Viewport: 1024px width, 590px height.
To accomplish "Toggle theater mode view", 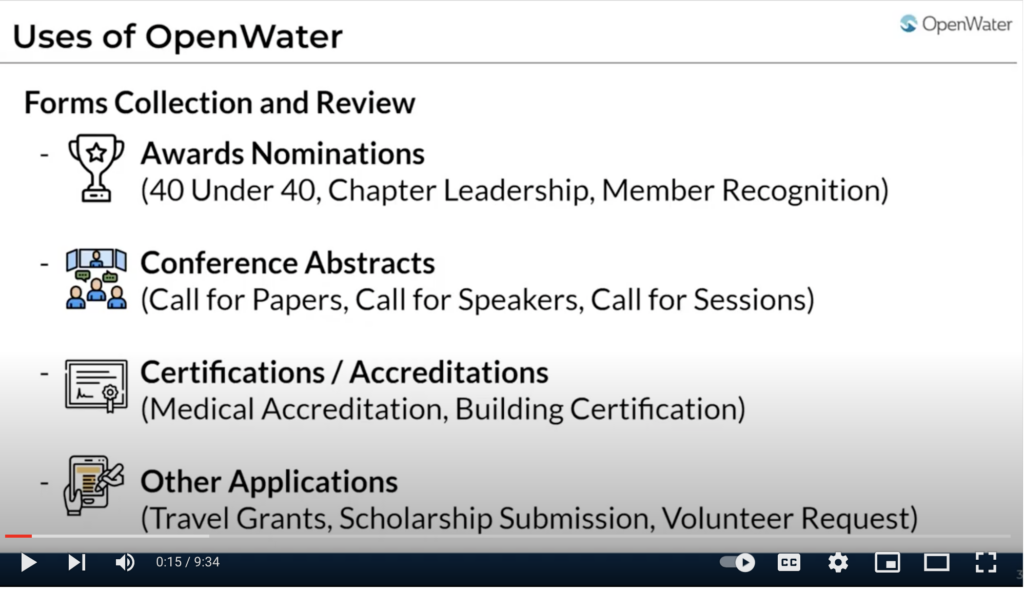I will [936, 563].
